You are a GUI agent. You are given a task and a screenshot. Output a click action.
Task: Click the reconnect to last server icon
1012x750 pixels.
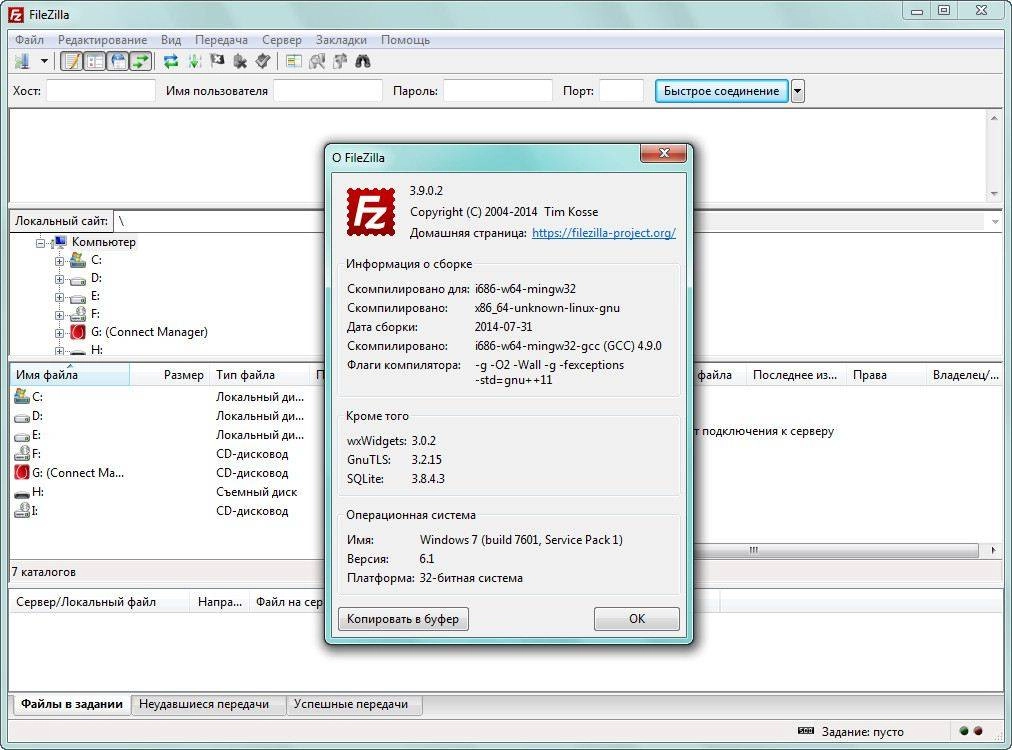click(263, 61)
